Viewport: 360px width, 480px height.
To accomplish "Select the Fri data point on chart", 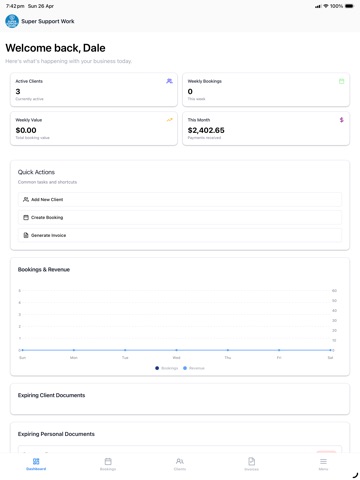I will coord(279,350).
